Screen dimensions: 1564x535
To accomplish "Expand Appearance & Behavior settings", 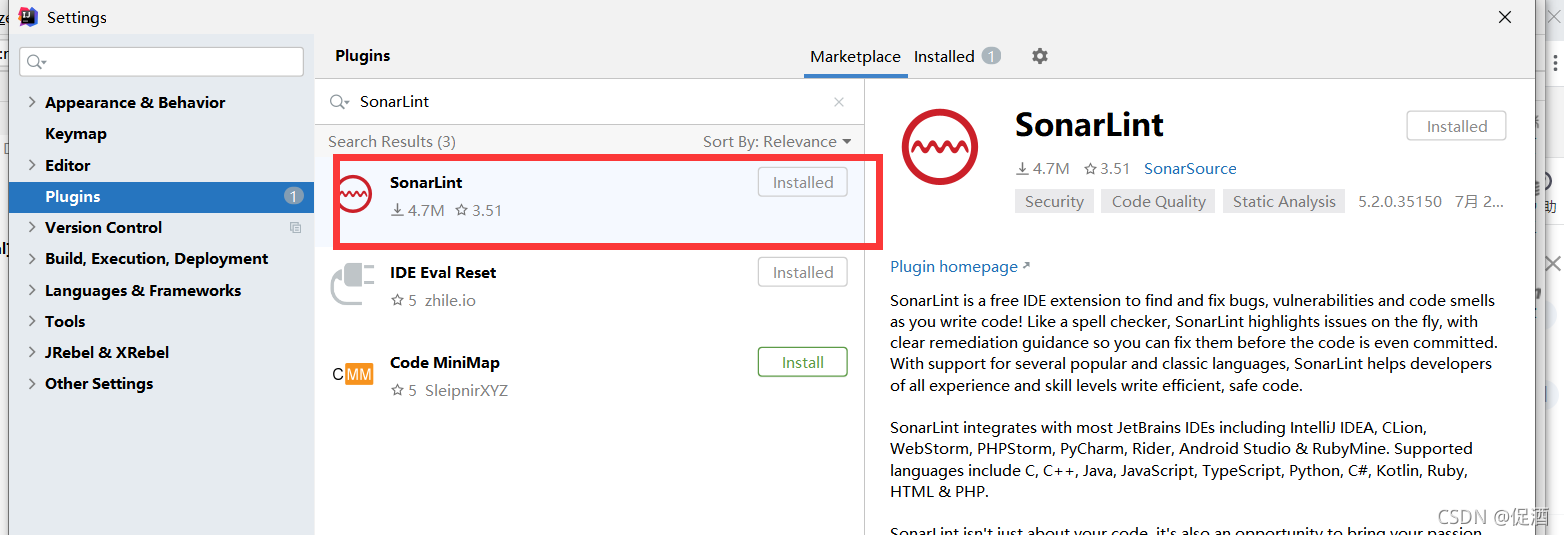I will pyautogui.click(x=32, y=102).
